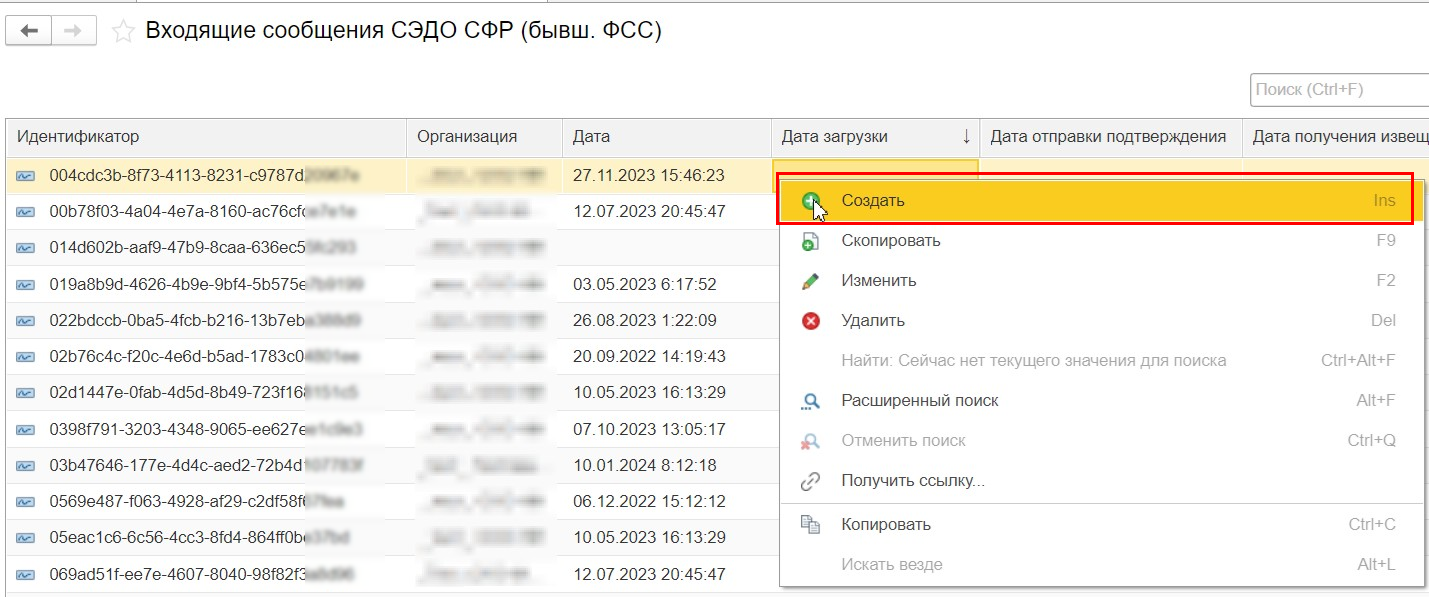Image resolution: width=1429 pixels, height=597 pixels.
Task: Choose Удалить from the context menu
Action: 873,321
